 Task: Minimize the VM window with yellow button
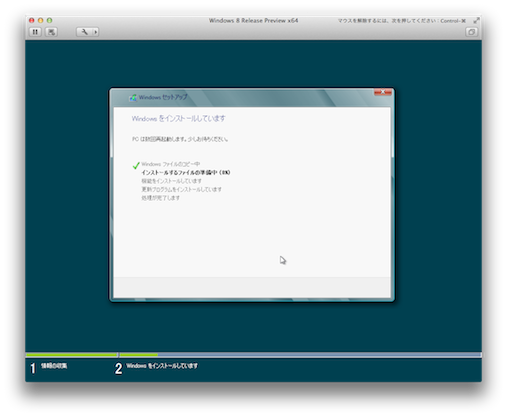41,20
